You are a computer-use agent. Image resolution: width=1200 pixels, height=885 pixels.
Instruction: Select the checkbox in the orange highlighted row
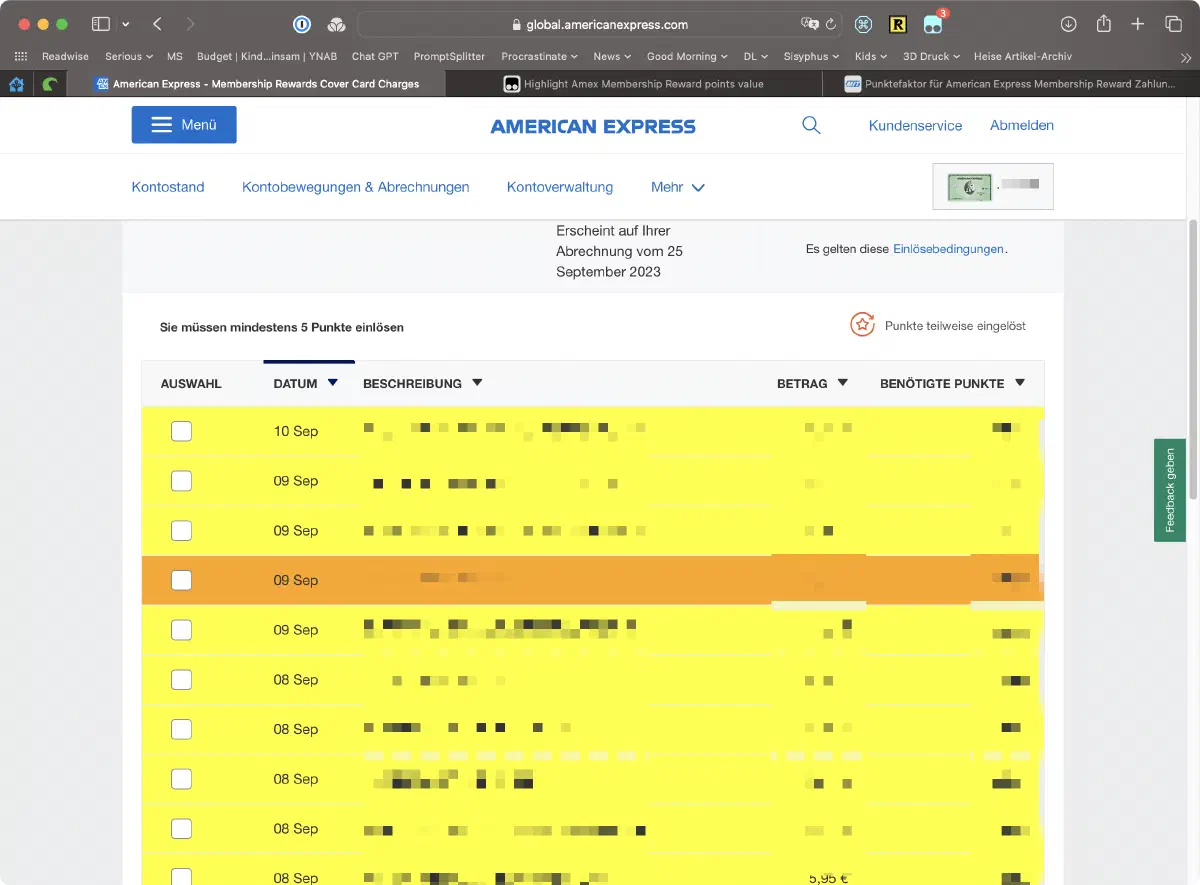[x=181, y=580]
